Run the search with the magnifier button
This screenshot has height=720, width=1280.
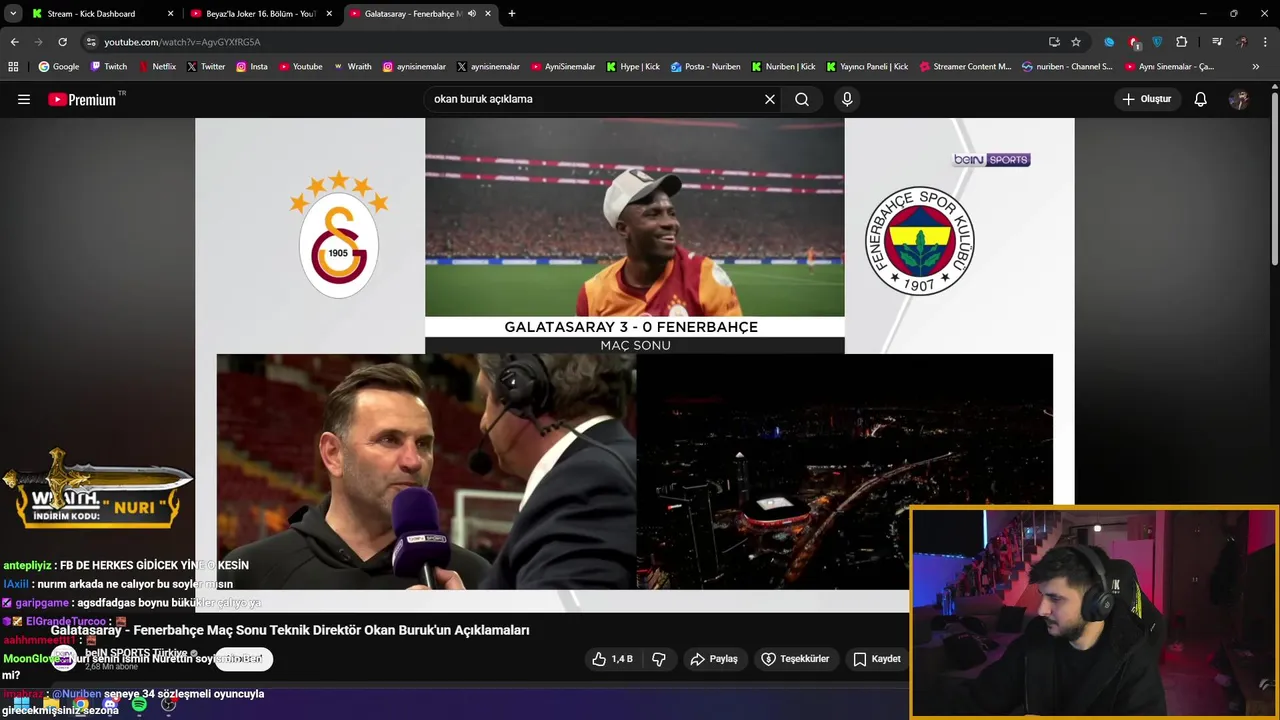(802, 99)
